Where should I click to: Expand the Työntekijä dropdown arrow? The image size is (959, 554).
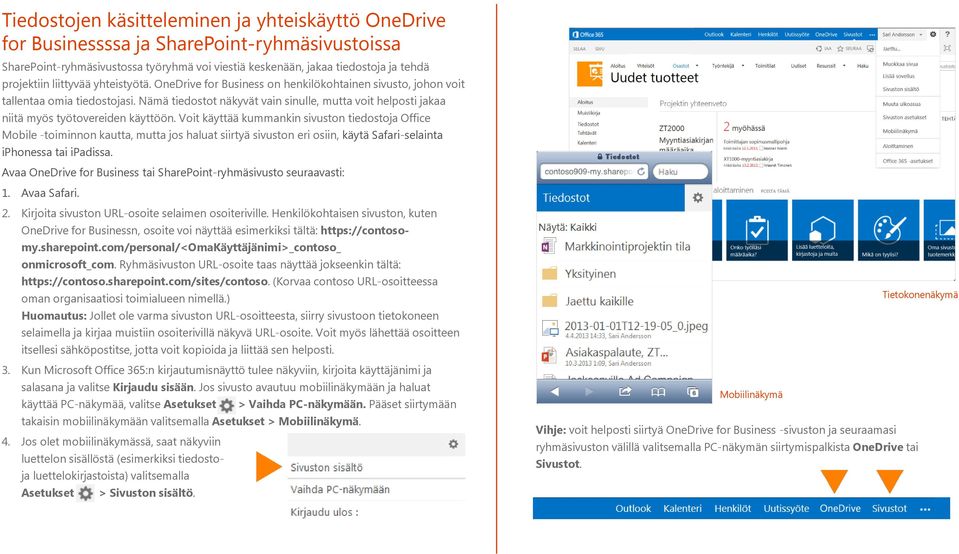(743, 66)
